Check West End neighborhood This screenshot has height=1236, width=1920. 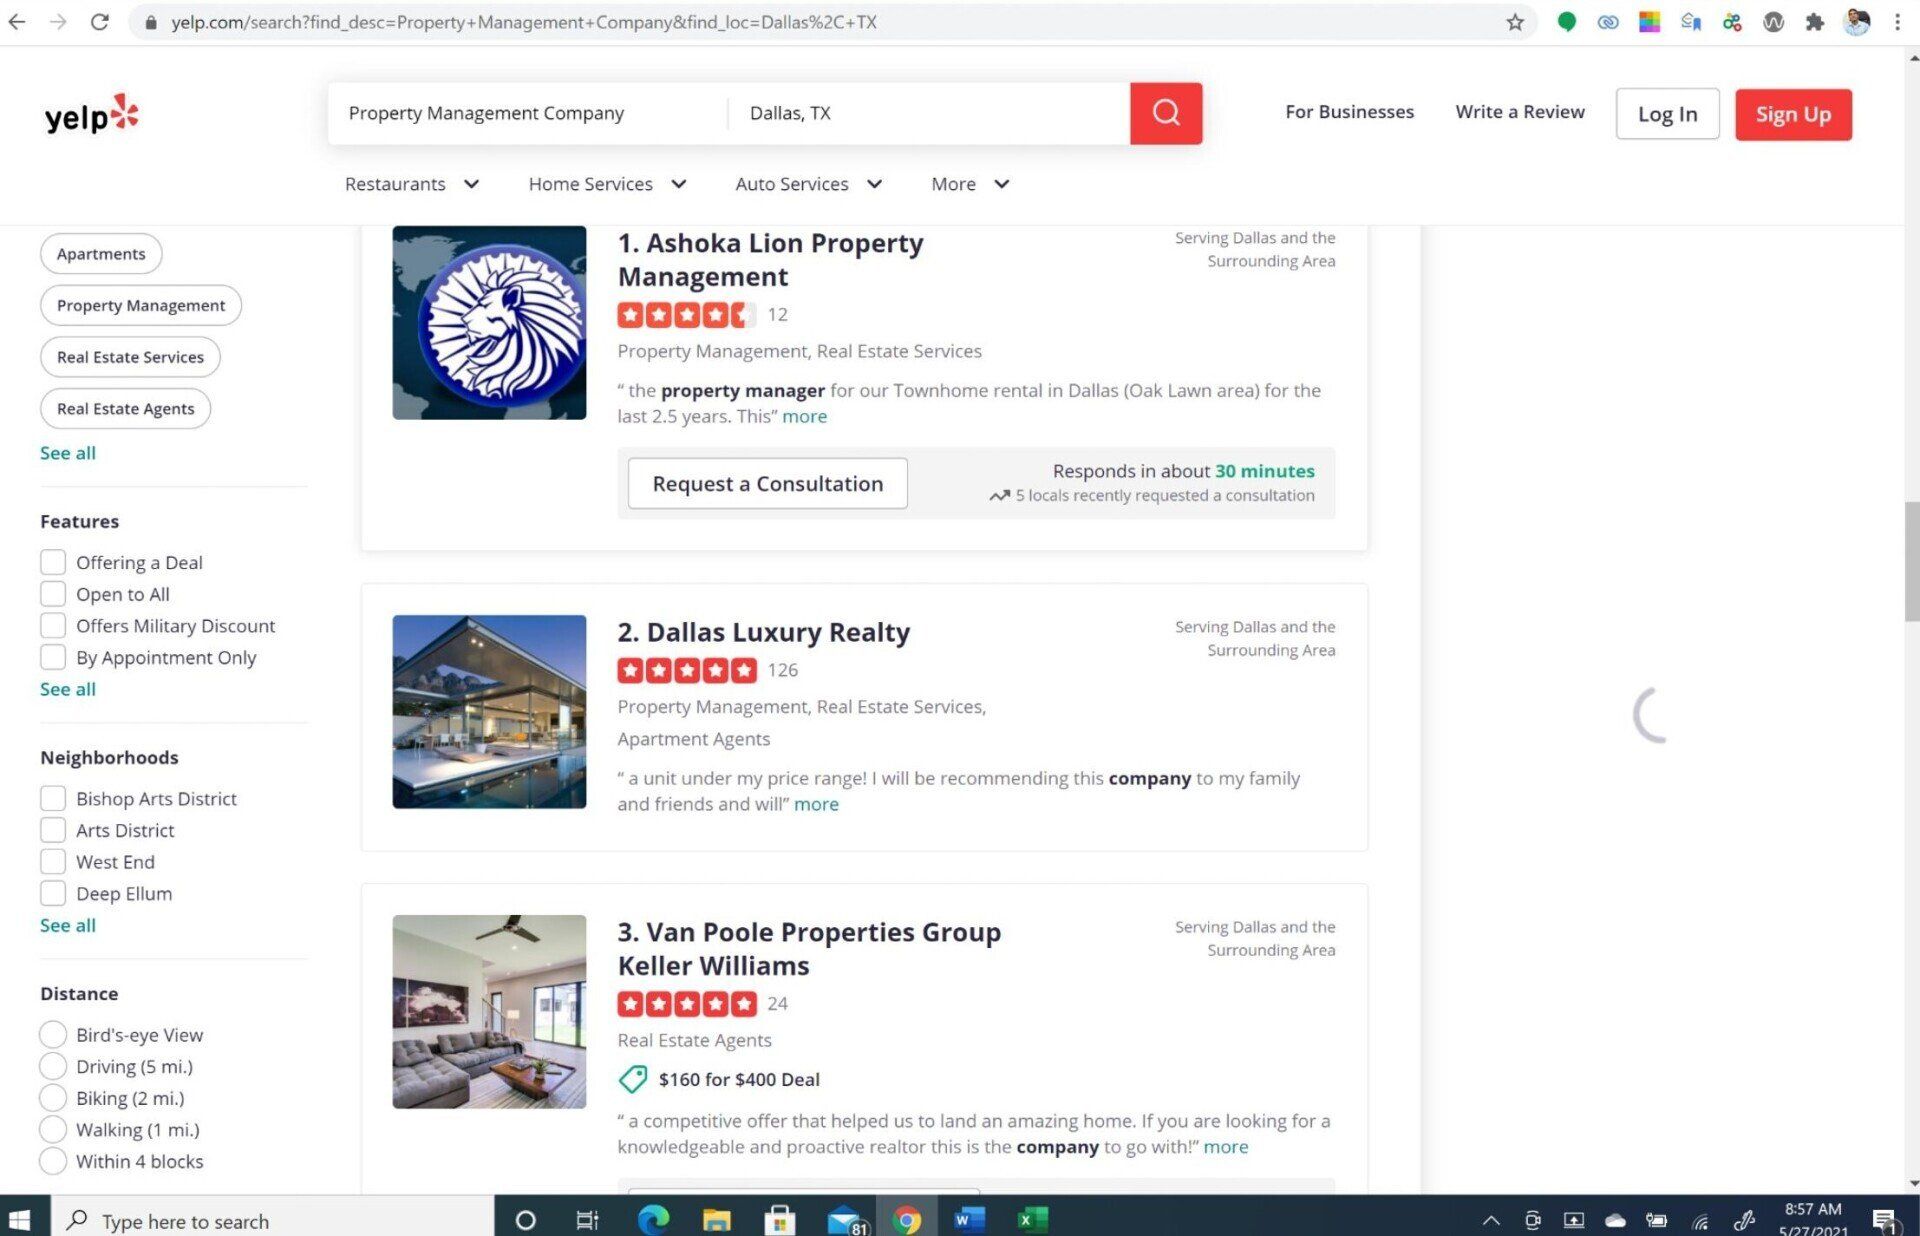(53, 862)
